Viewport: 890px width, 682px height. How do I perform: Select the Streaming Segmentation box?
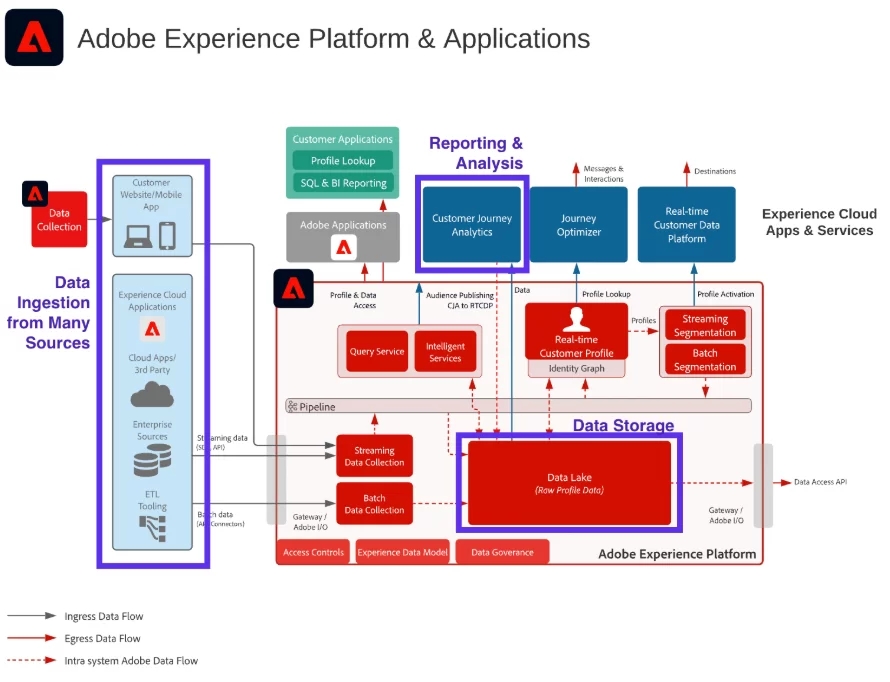click(x=705, y=325)
